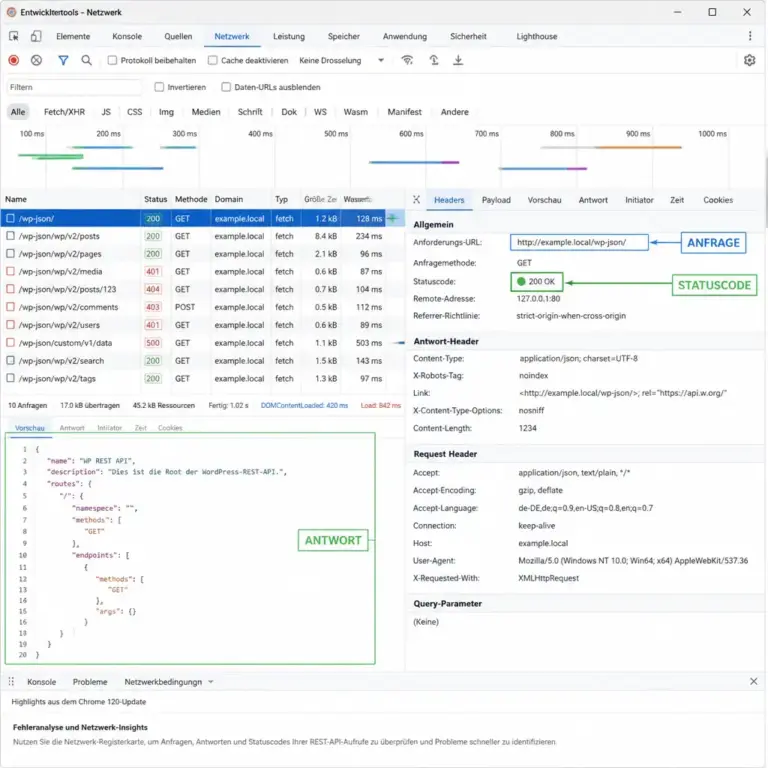Image resolution: width=768 pixels, height=768 pixels.
Task: Sort by the Methode column header
Action: click(x=191, y=199)
